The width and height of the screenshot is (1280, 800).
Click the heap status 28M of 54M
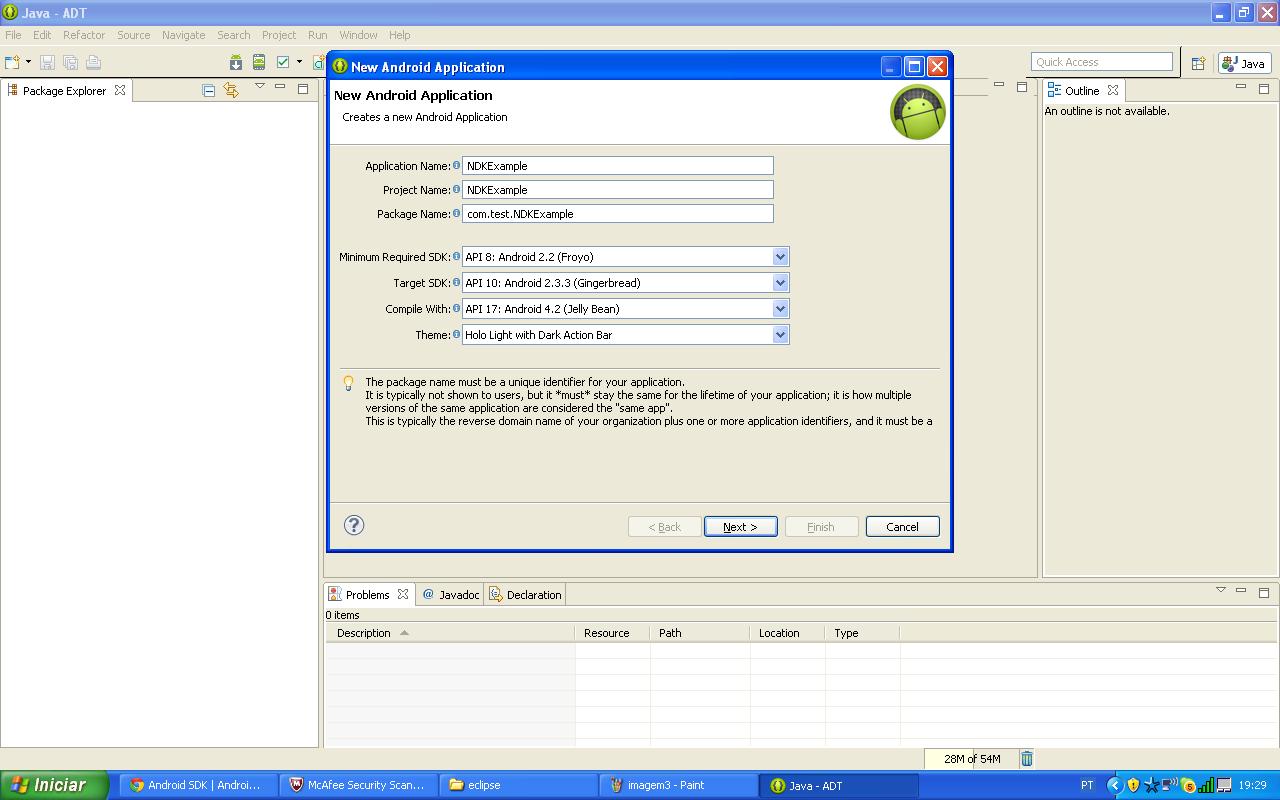point(970,759)
